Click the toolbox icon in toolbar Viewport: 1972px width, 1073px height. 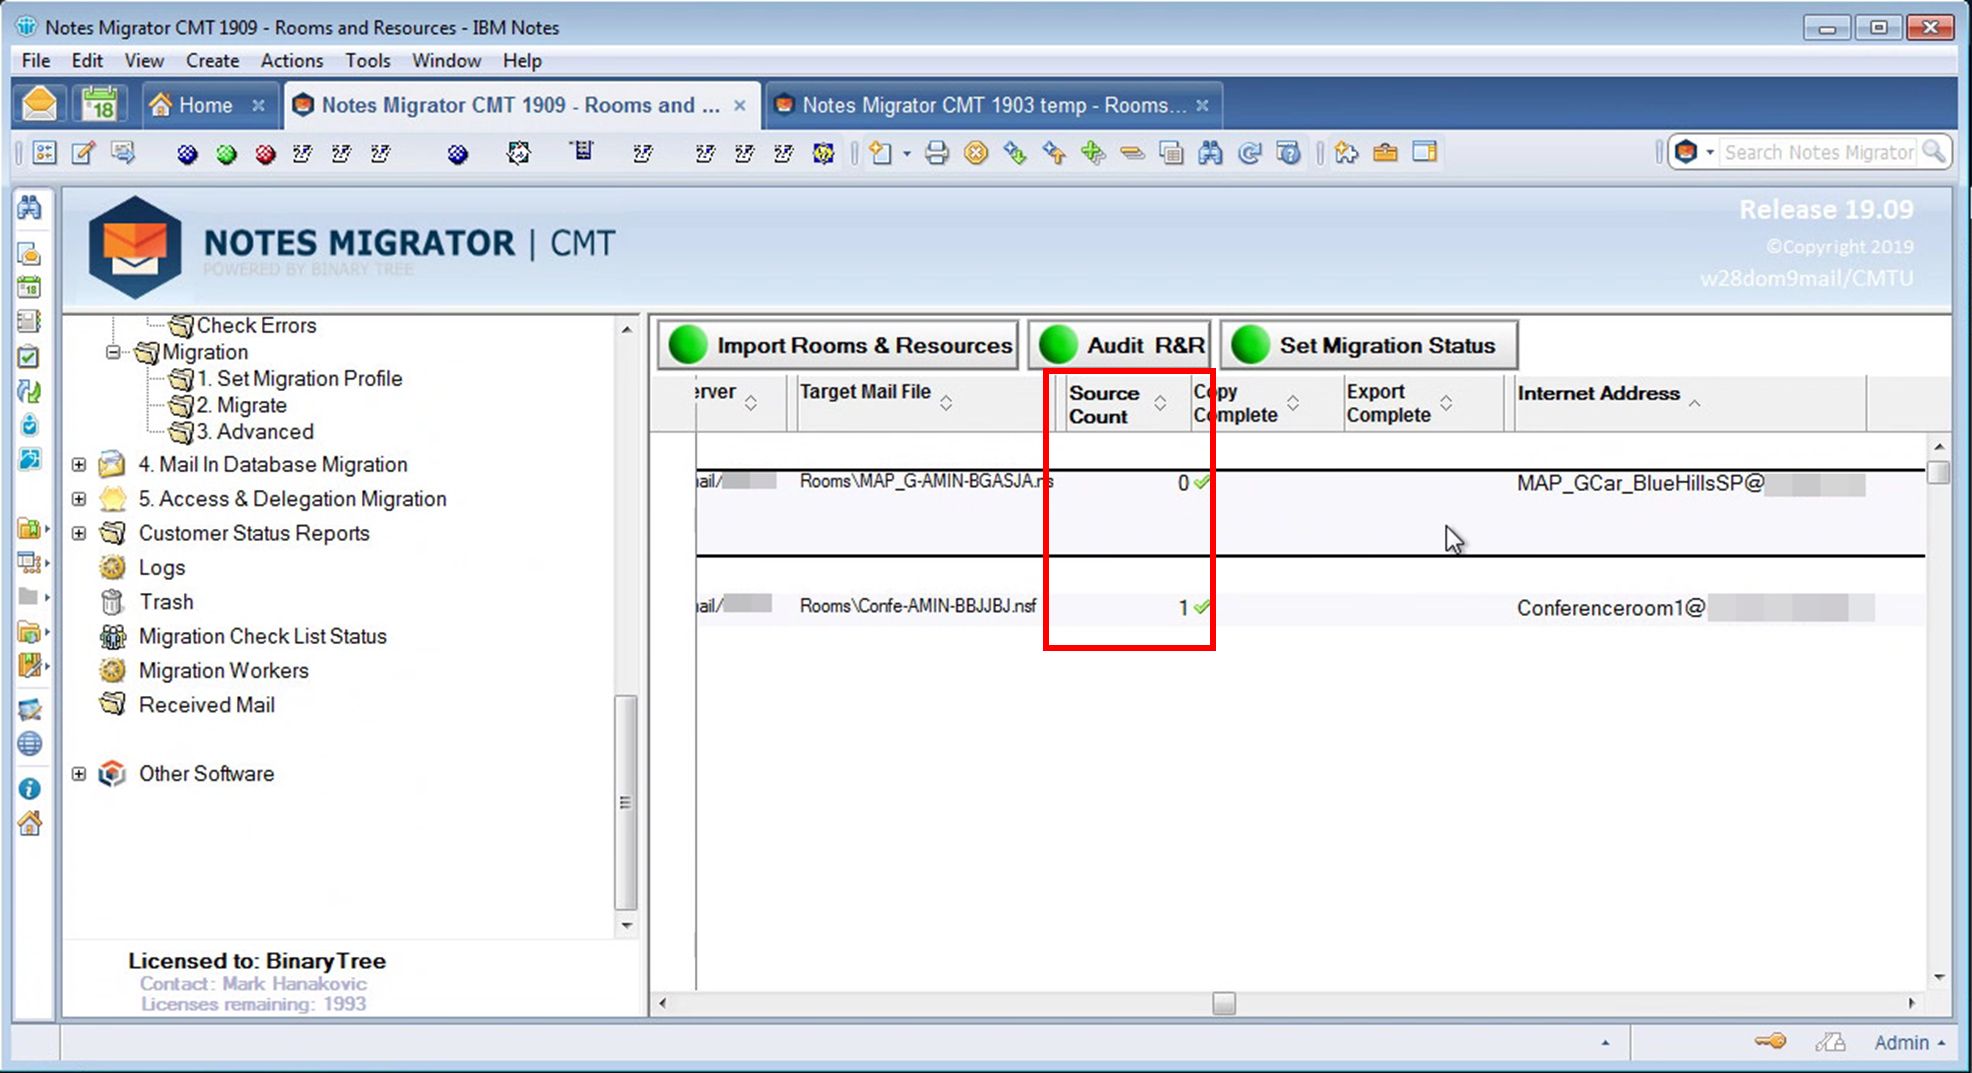coord(1385,153)
